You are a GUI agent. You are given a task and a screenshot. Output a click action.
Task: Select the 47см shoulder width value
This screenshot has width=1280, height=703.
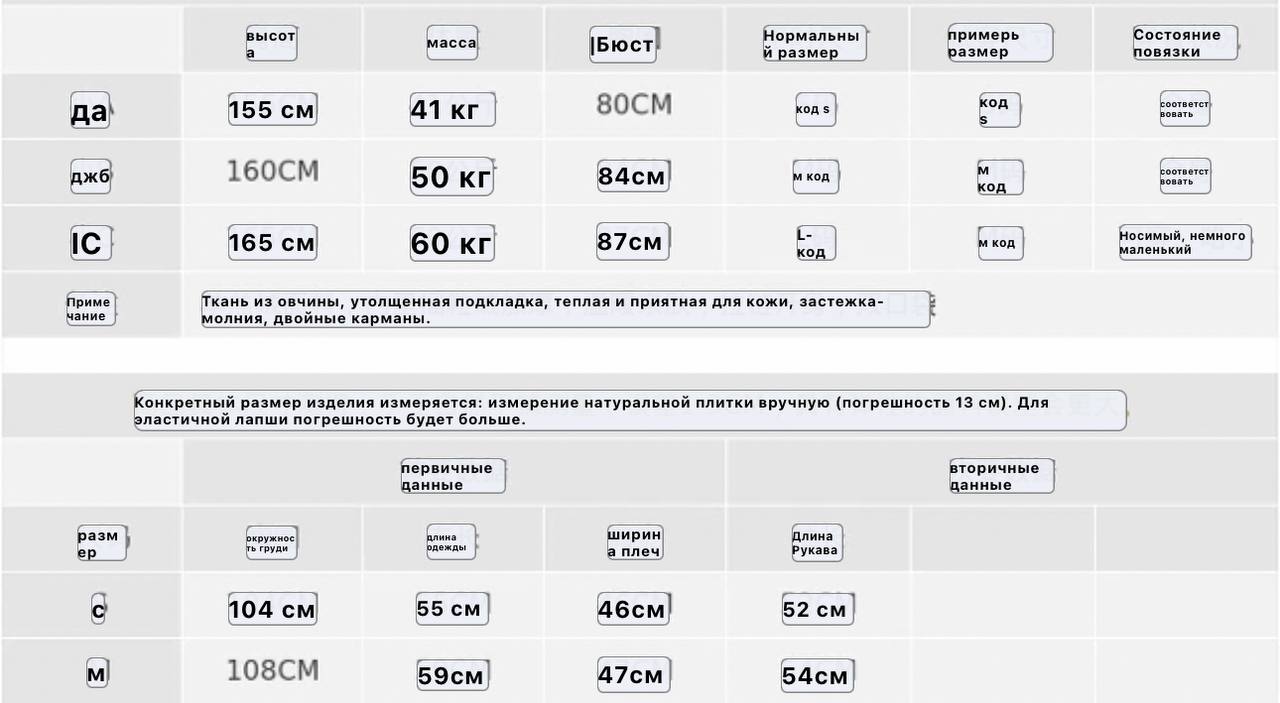coord(633,675)
